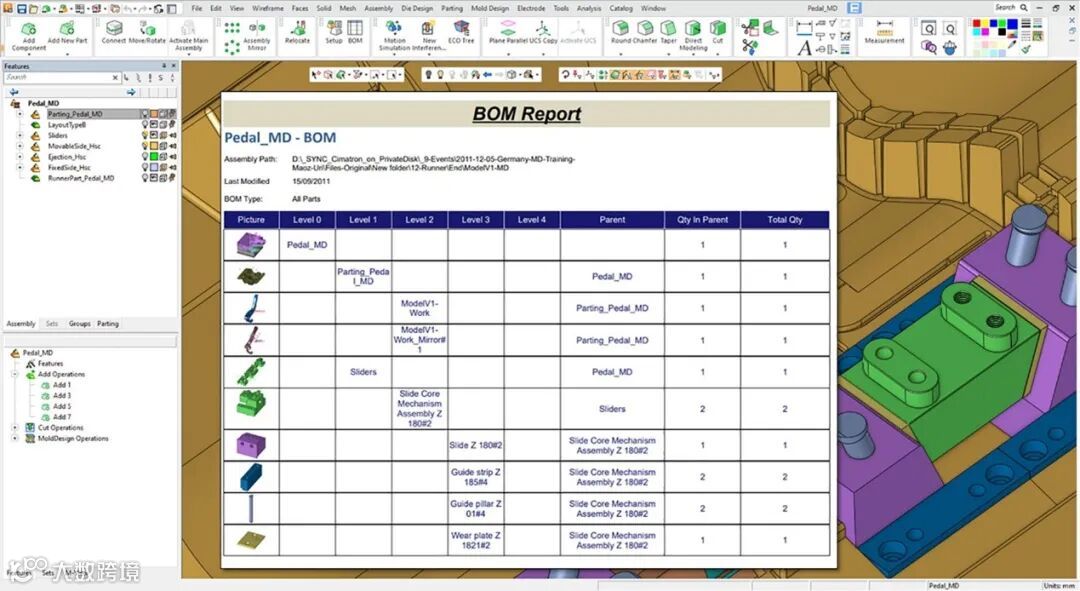This screenshot has width=1080, height=591.
Task: Select the Taper tool
Action: (x=668, y=32)
